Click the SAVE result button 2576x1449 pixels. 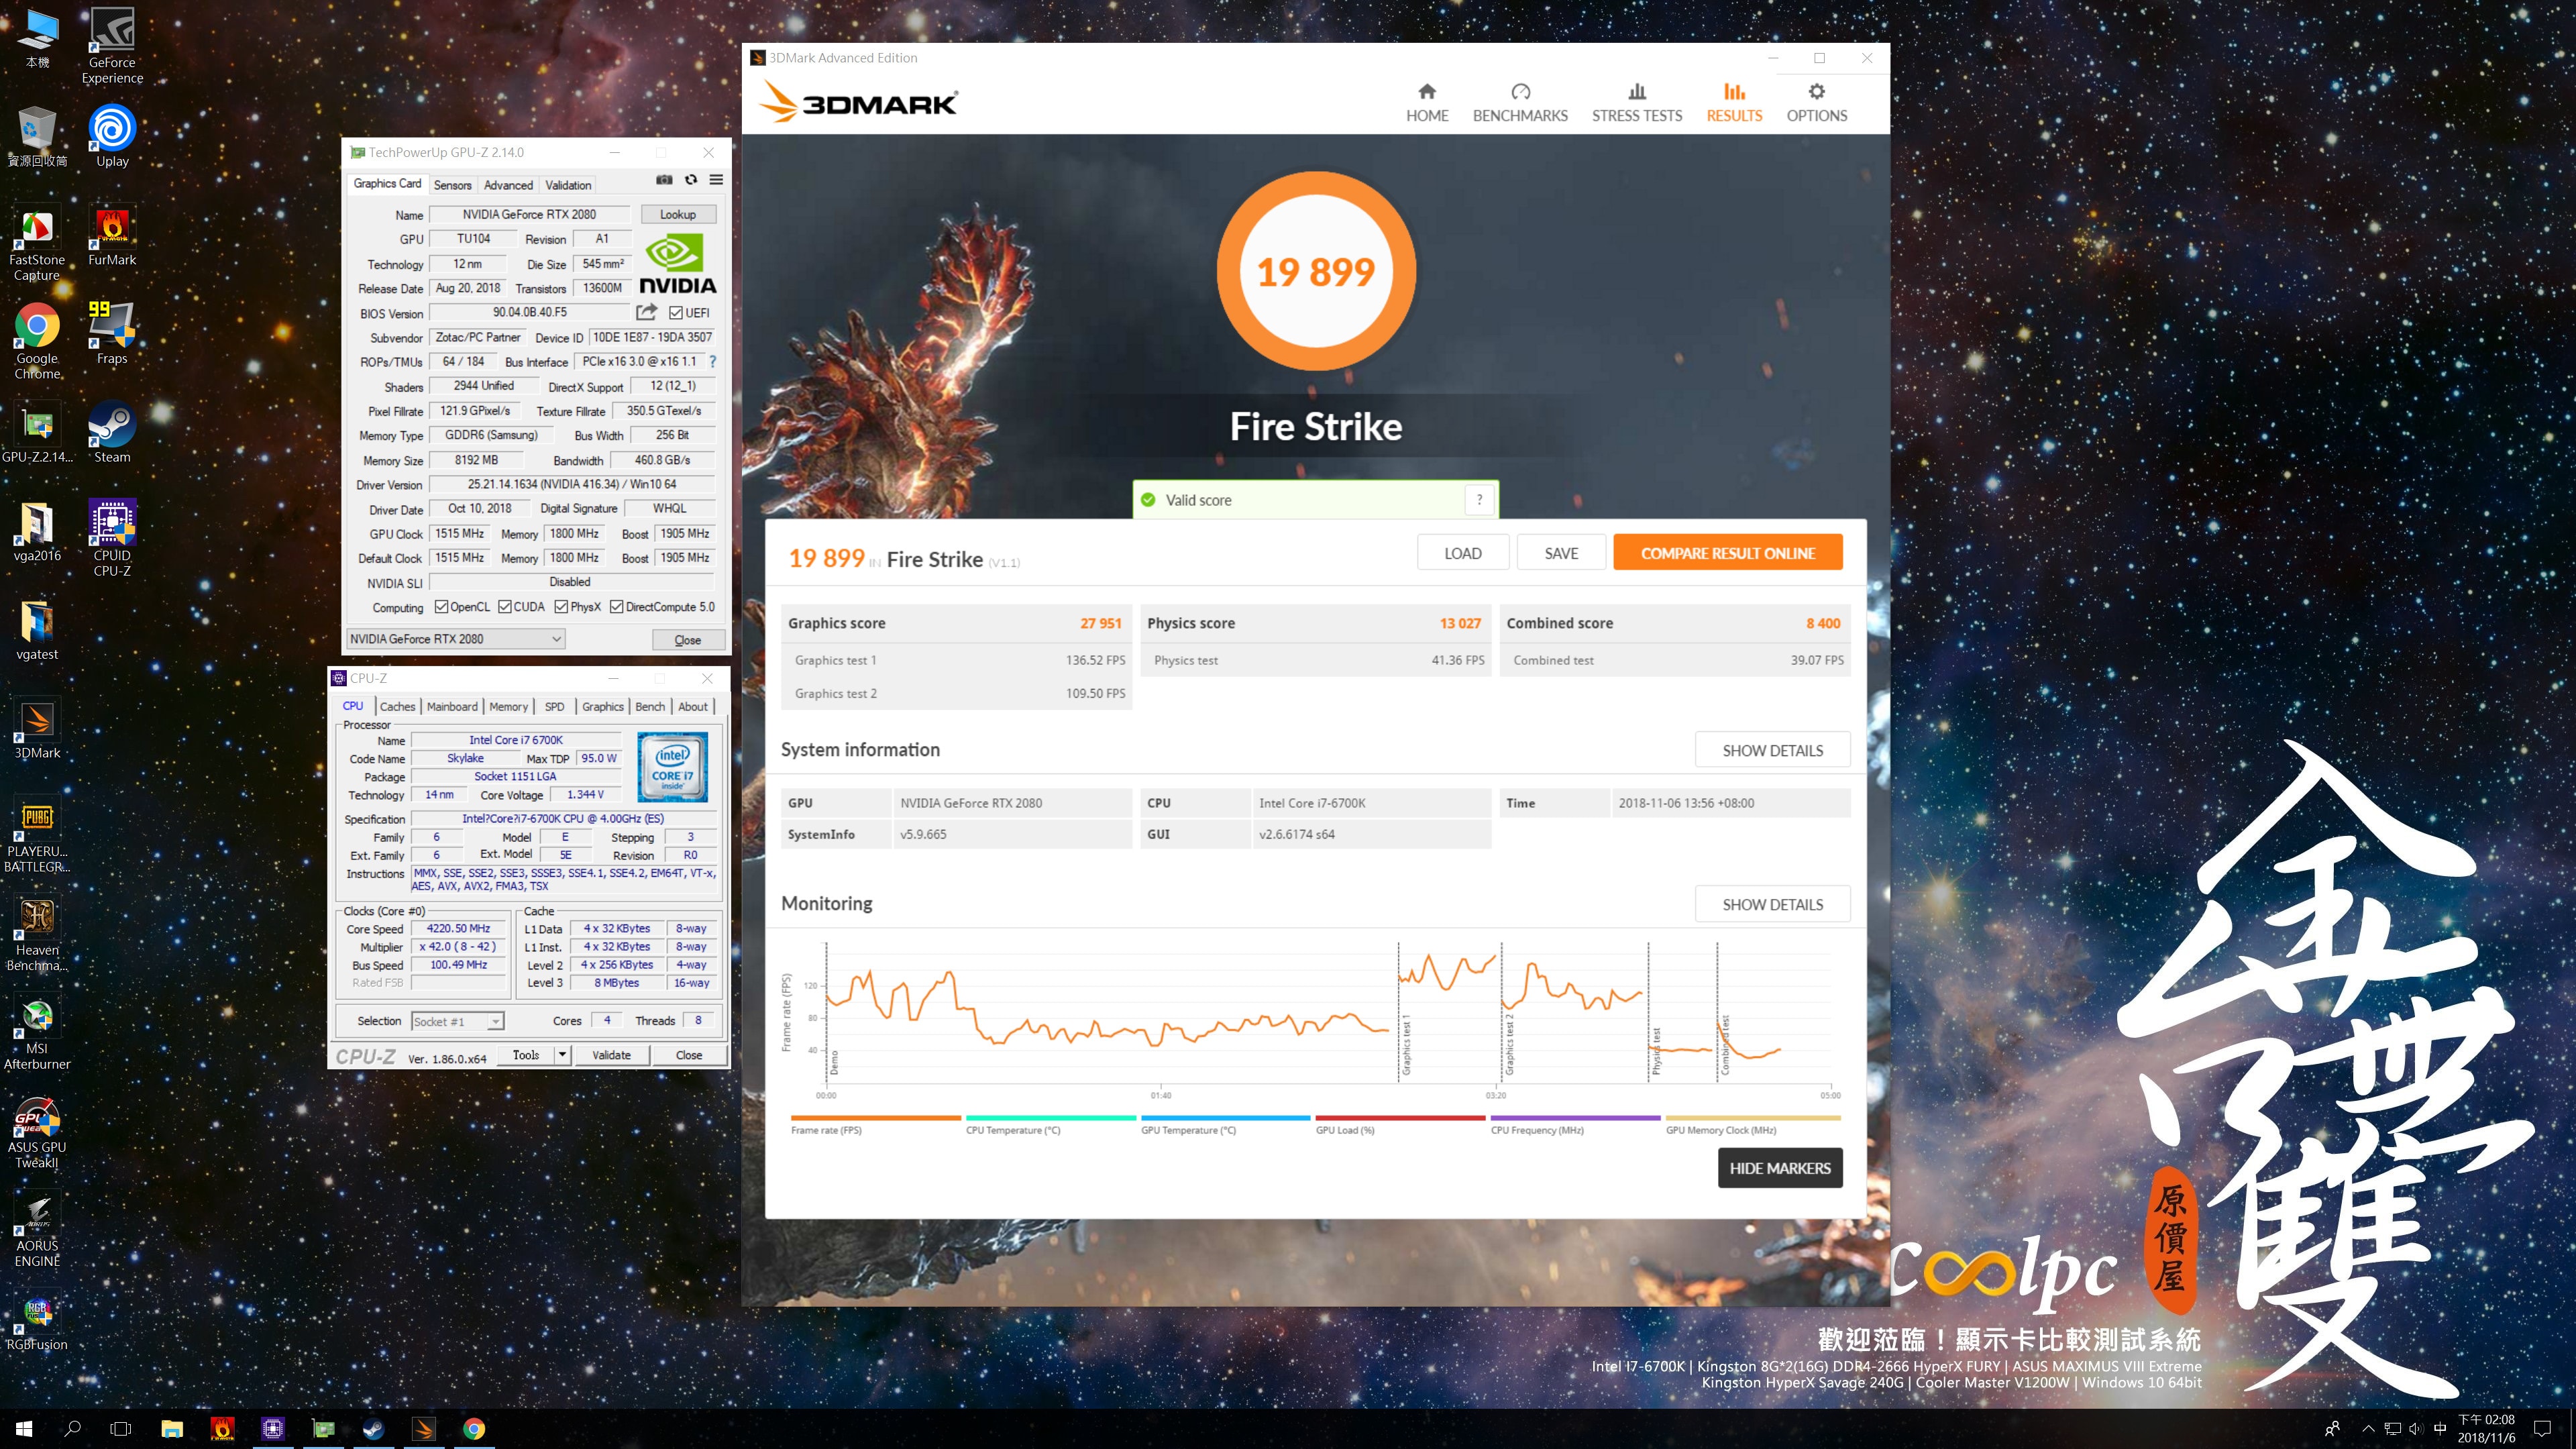point(1561,553)
